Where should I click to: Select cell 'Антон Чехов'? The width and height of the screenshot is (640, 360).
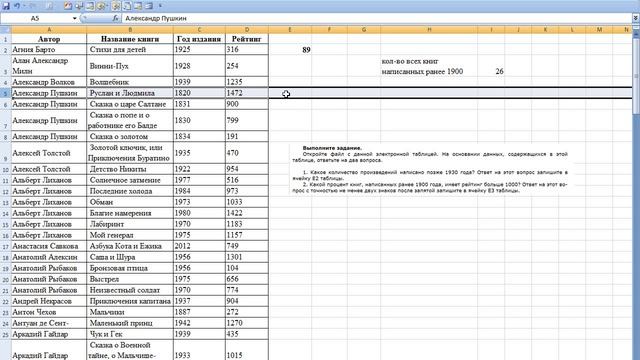click(x=49, y=313)
